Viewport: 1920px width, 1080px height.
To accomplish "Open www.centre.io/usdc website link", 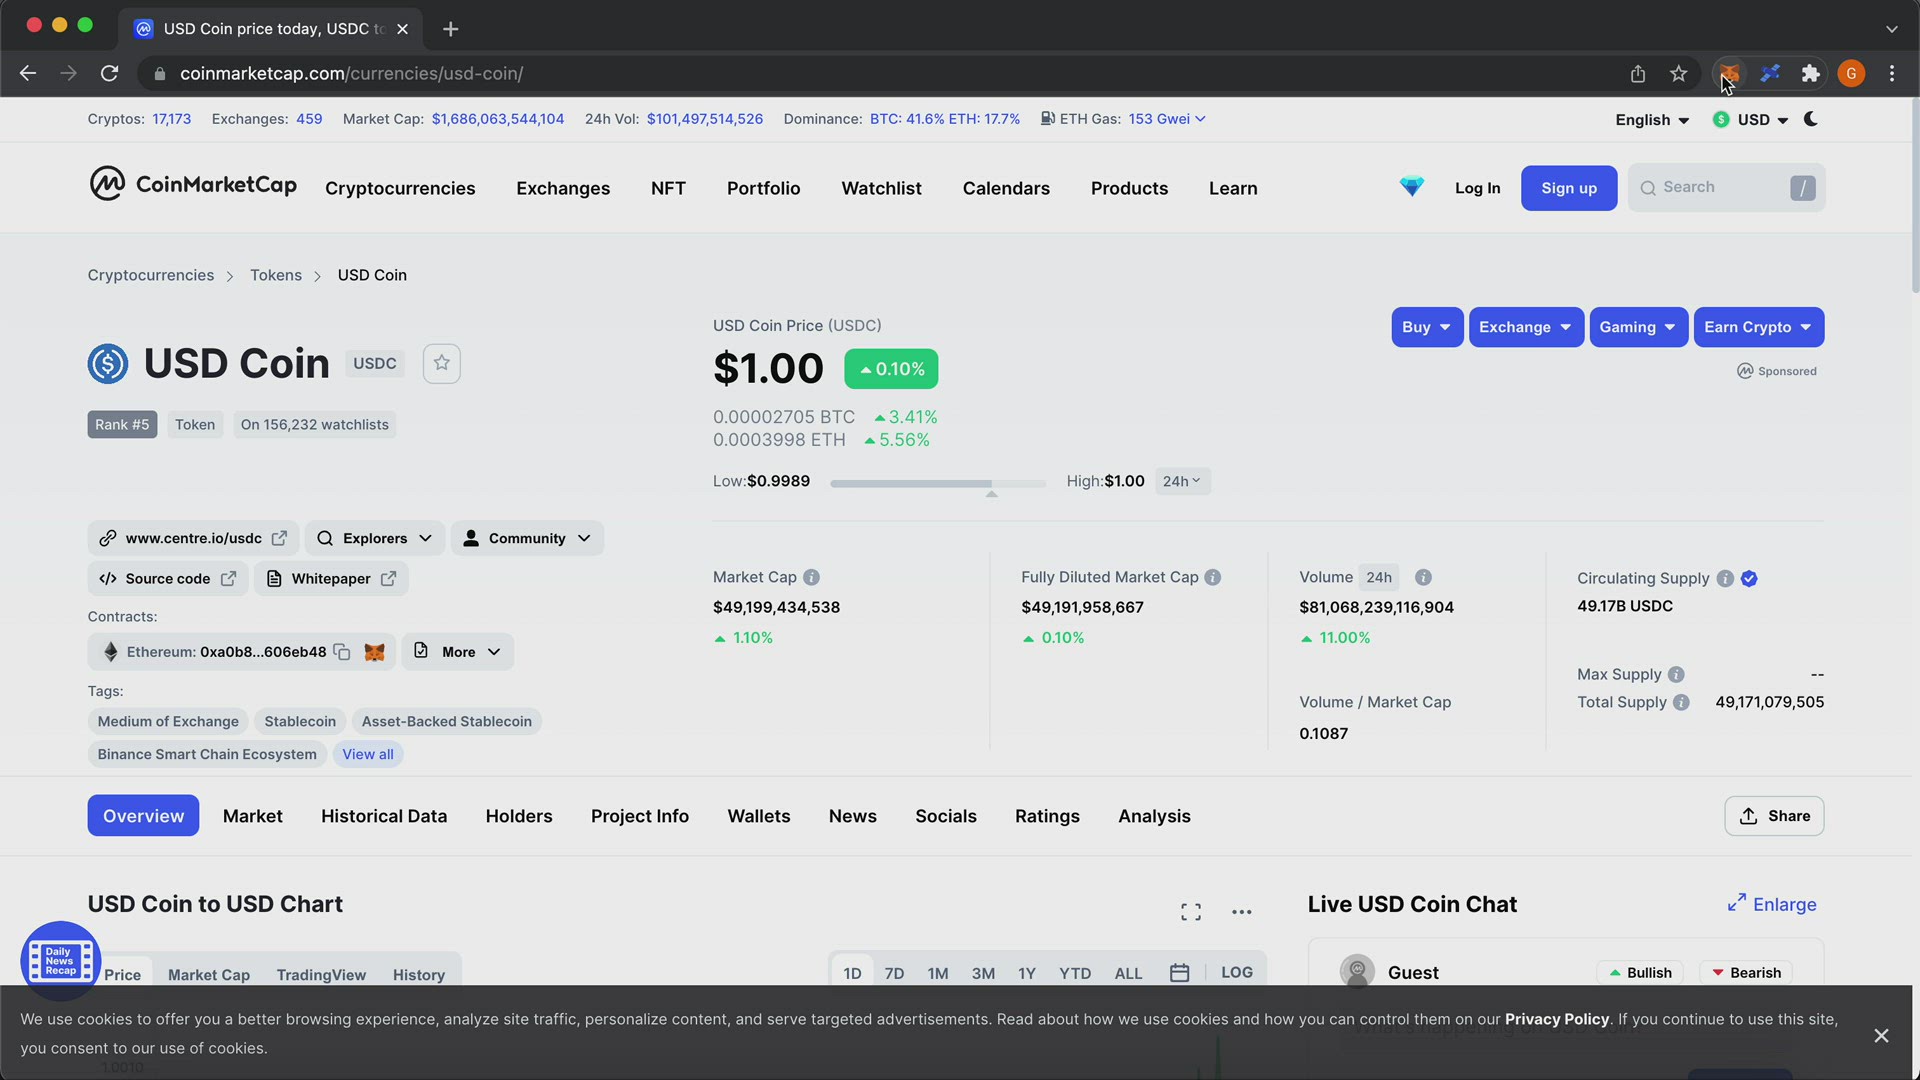I will point(193,538).
